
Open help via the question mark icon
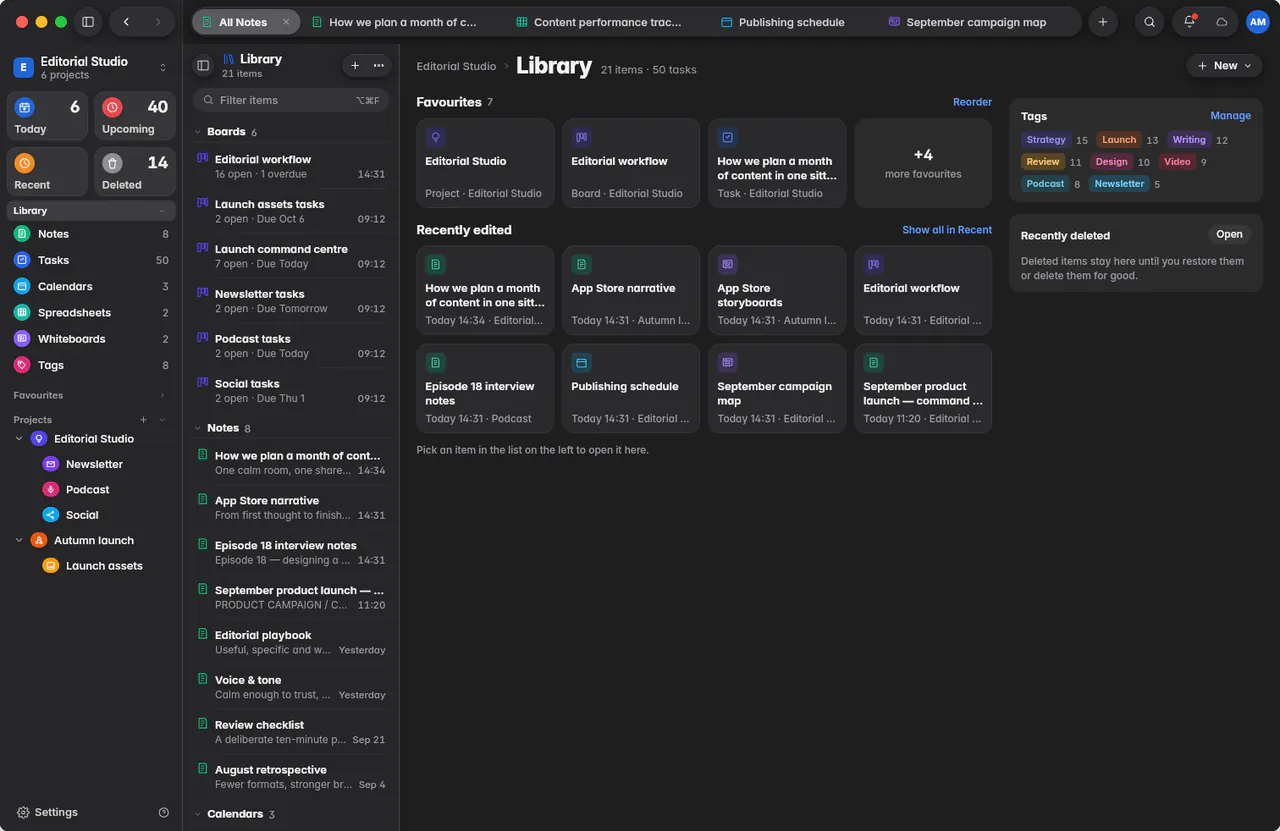click(x=164, y=813)
